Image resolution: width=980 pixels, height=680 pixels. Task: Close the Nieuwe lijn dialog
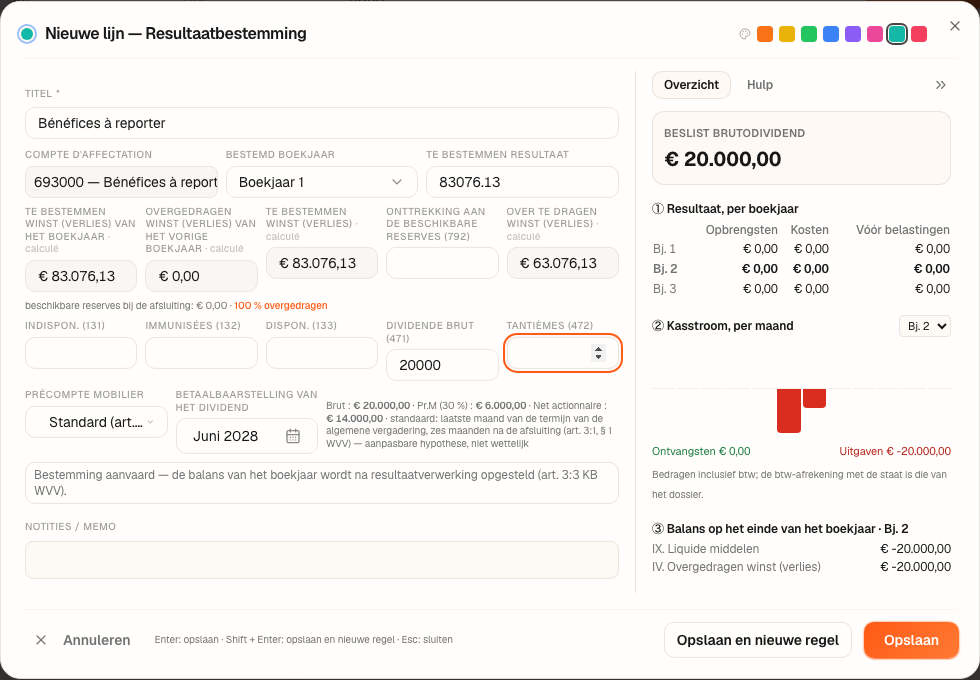pyautogui.click(x=954, y=26)
